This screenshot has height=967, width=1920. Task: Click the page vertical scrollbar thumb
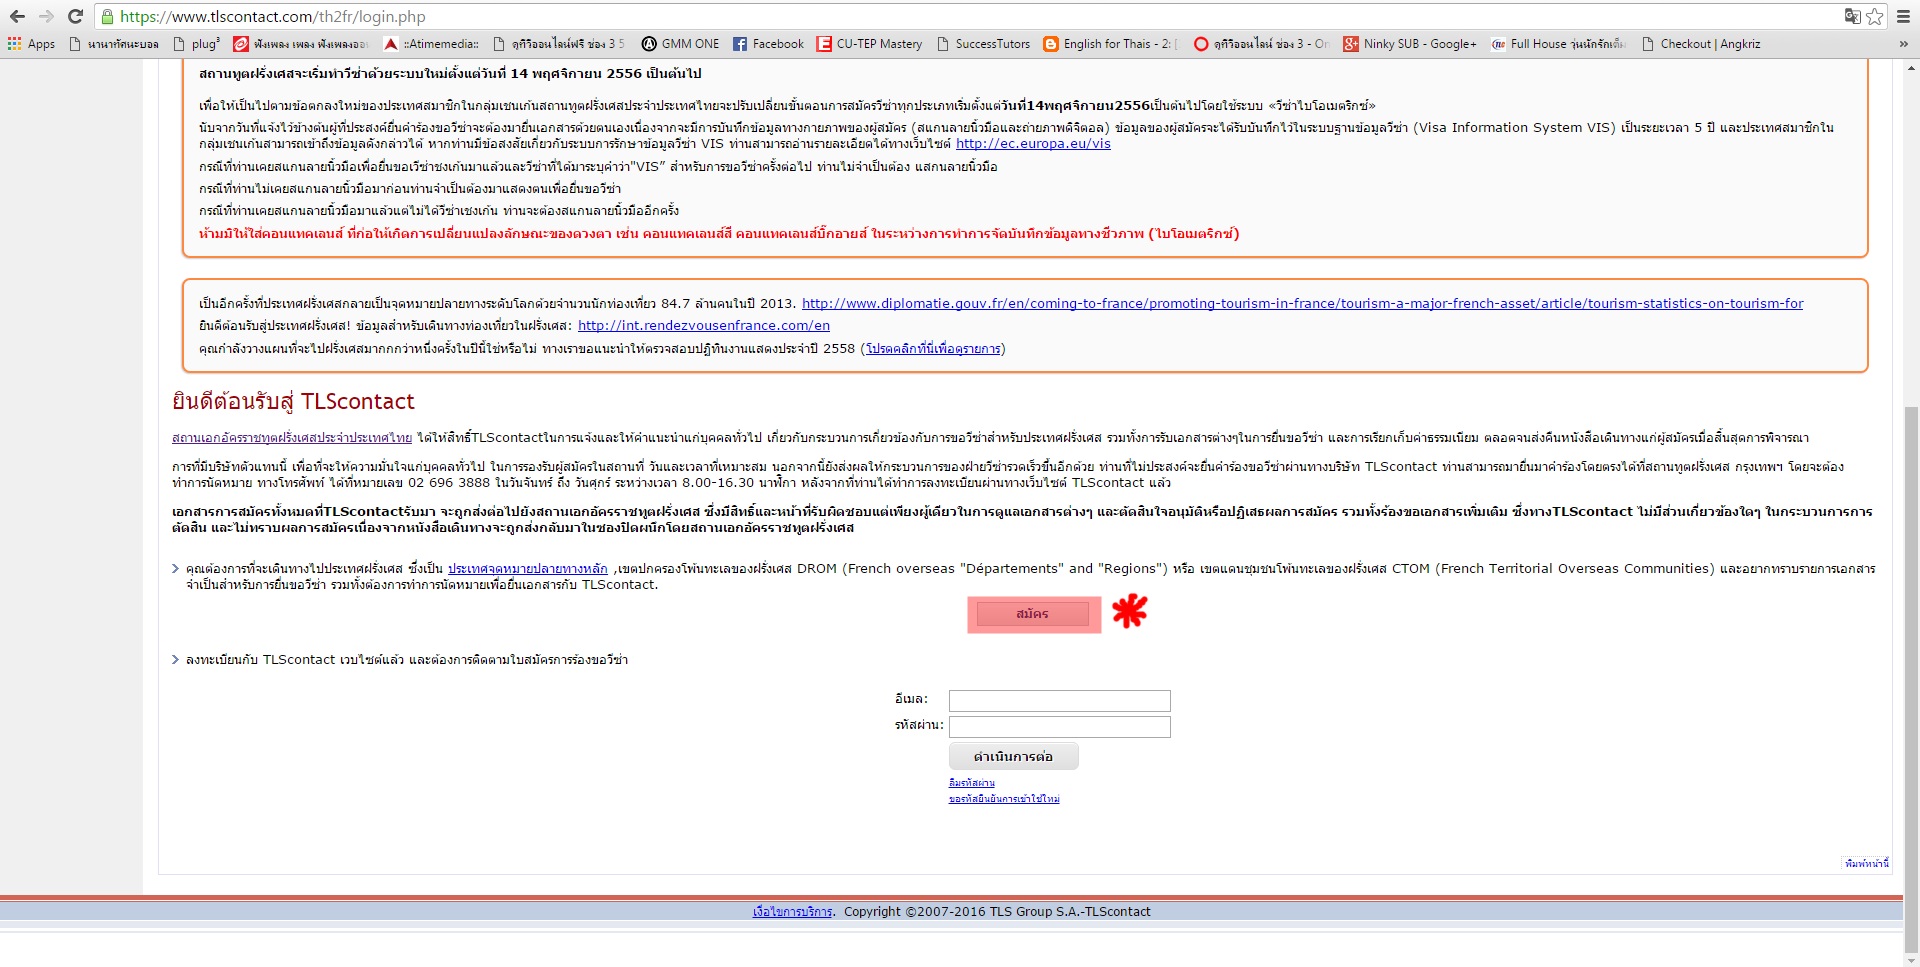point(1911,680)
